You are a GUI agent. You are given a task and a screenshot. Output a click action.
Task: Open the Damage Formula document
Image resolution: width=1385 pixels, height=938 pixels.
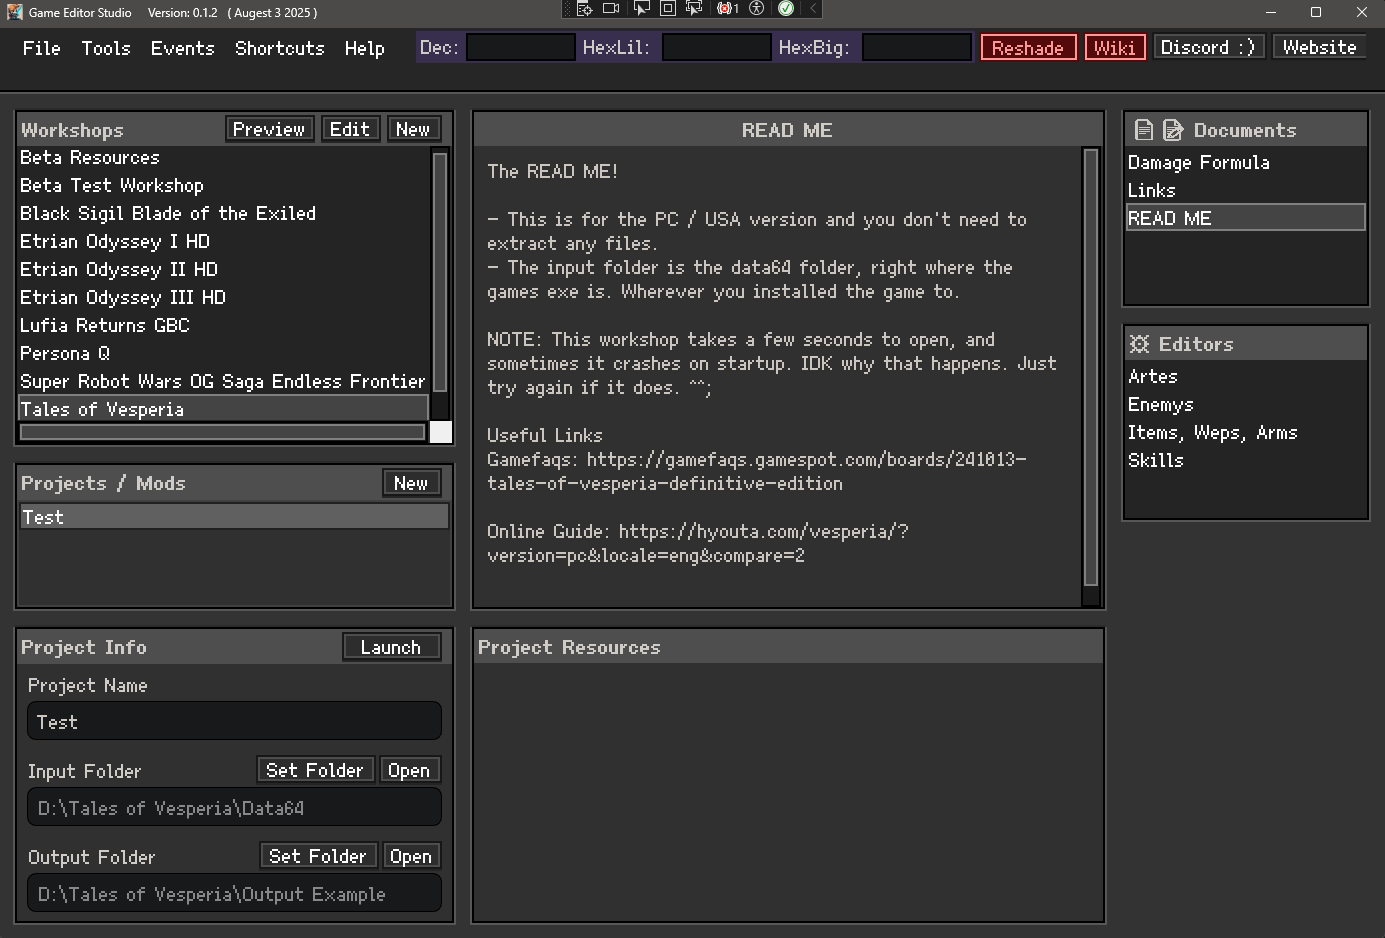(x=1198, y=162)
